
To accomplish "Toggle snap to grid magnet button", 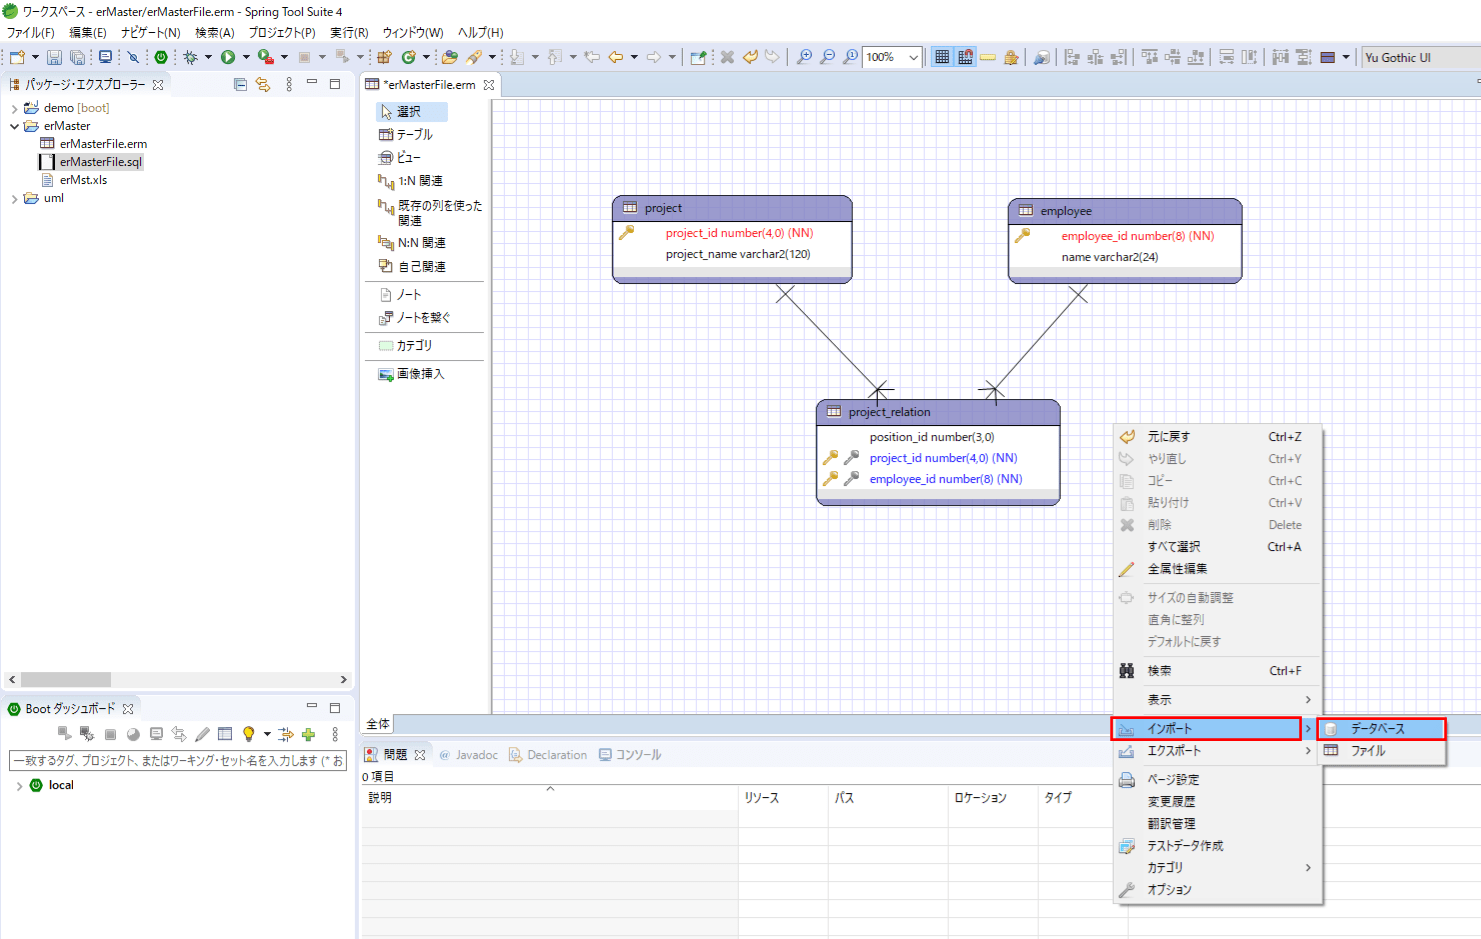I will coord(965,57).
